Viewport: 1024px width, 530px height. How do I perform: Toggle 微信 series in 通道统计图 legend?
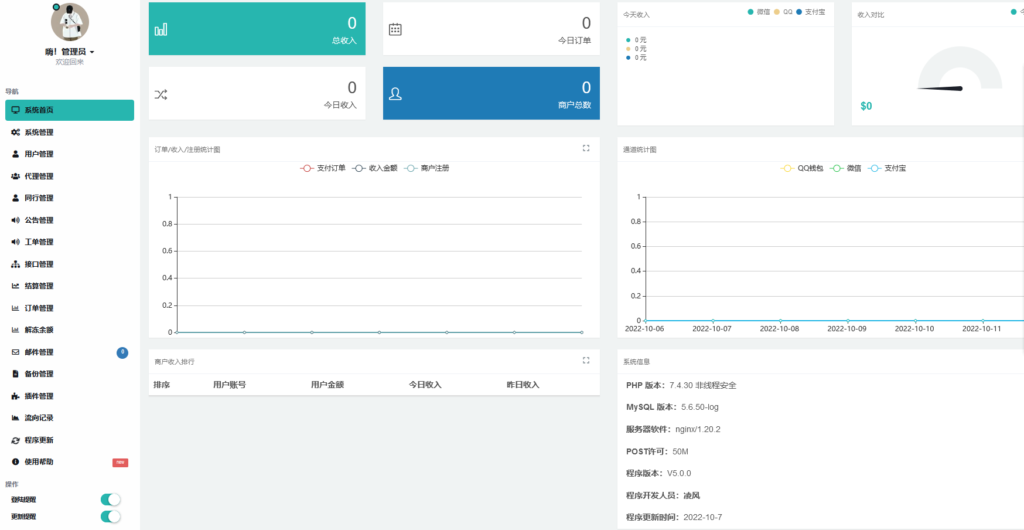(x=846, y=168)
